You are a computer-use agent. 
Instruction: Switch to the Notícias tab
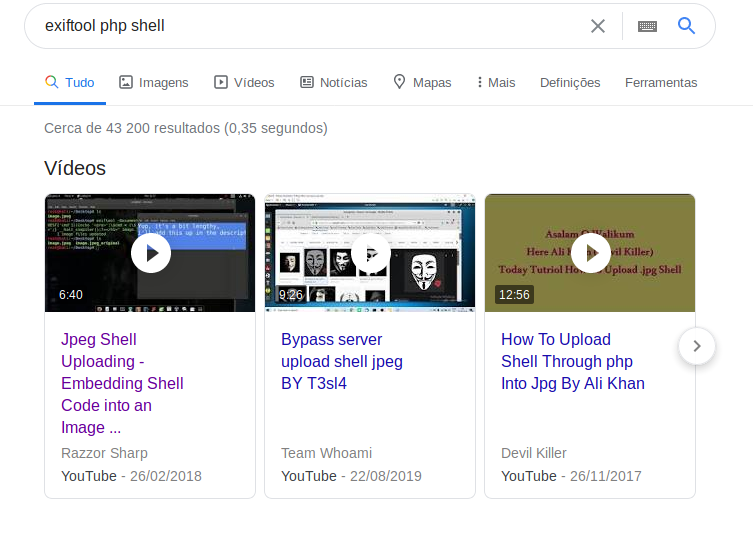(334, 83)
